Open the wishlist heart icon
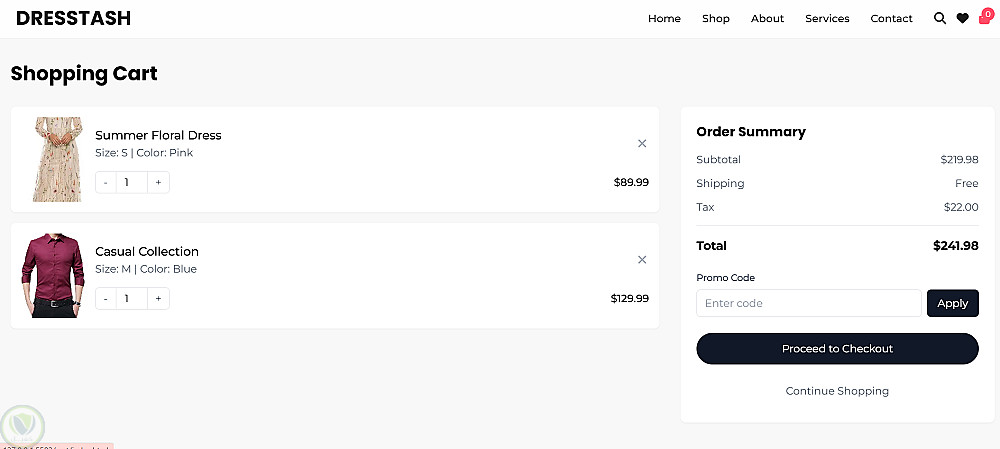This screenshot has width=1000, height=449. [x=962, y=18]
